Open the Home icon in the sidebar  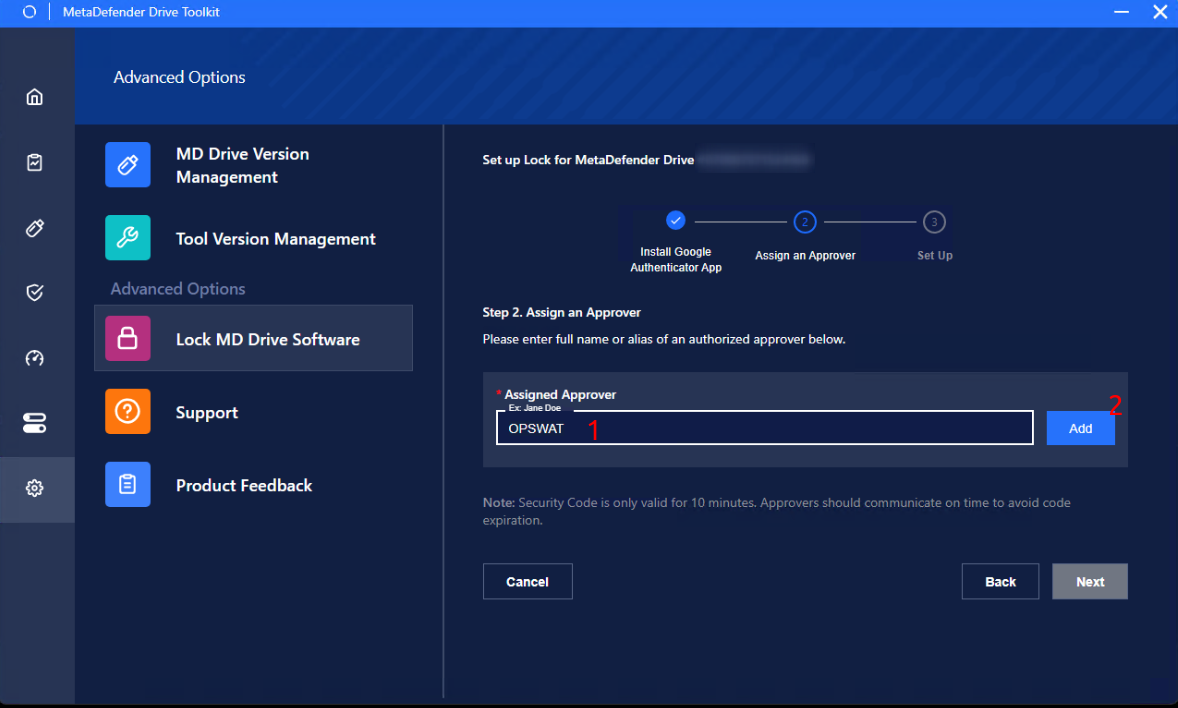(x=35, y=97)
